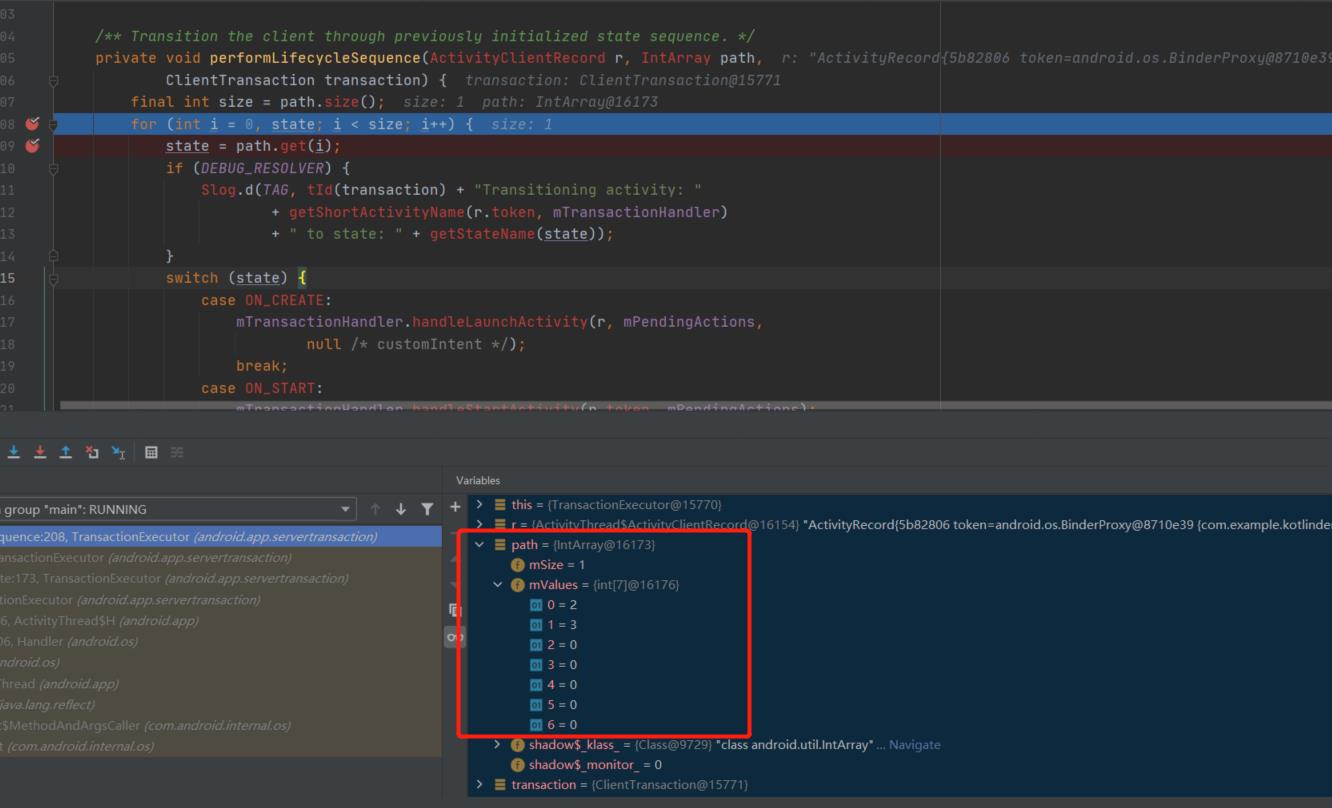Expand the shadow$_klass_ node
Screen dimensions: 1332x808
coord(498,745)
